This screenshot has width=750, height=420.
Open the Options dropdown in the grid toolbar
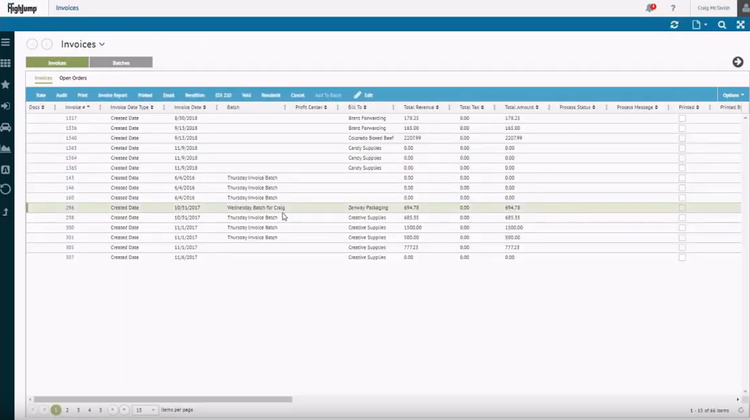[732, 94]
